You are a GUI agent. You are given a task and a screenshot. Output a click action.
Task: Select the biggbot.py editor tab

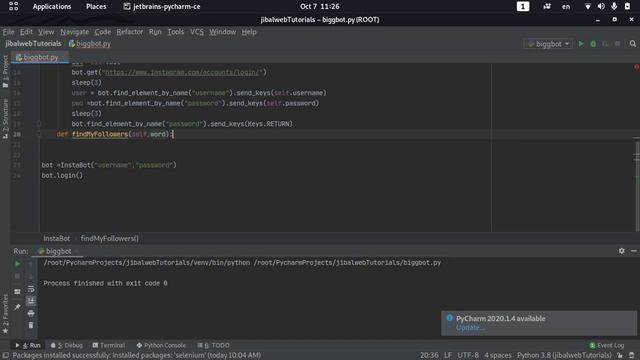coord(40,58)
